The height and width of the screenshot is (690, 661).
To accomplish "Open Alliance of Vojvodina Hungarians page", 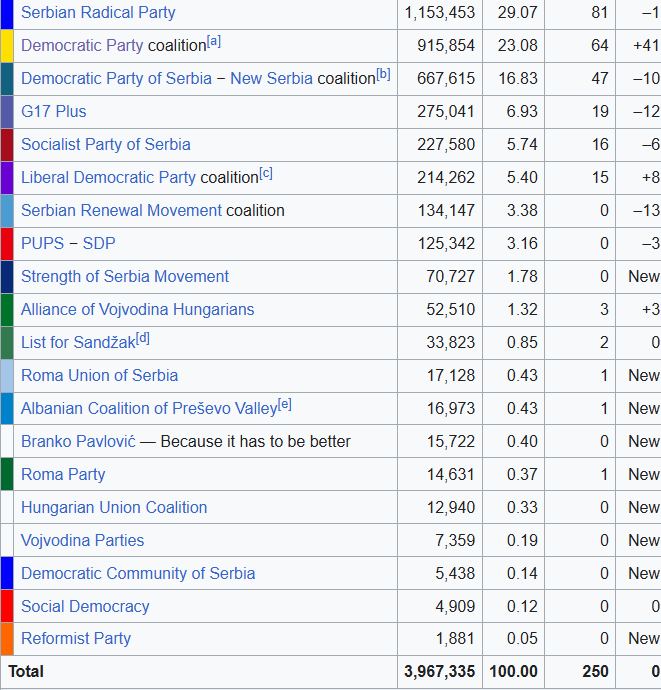I will tap(137, 310).
